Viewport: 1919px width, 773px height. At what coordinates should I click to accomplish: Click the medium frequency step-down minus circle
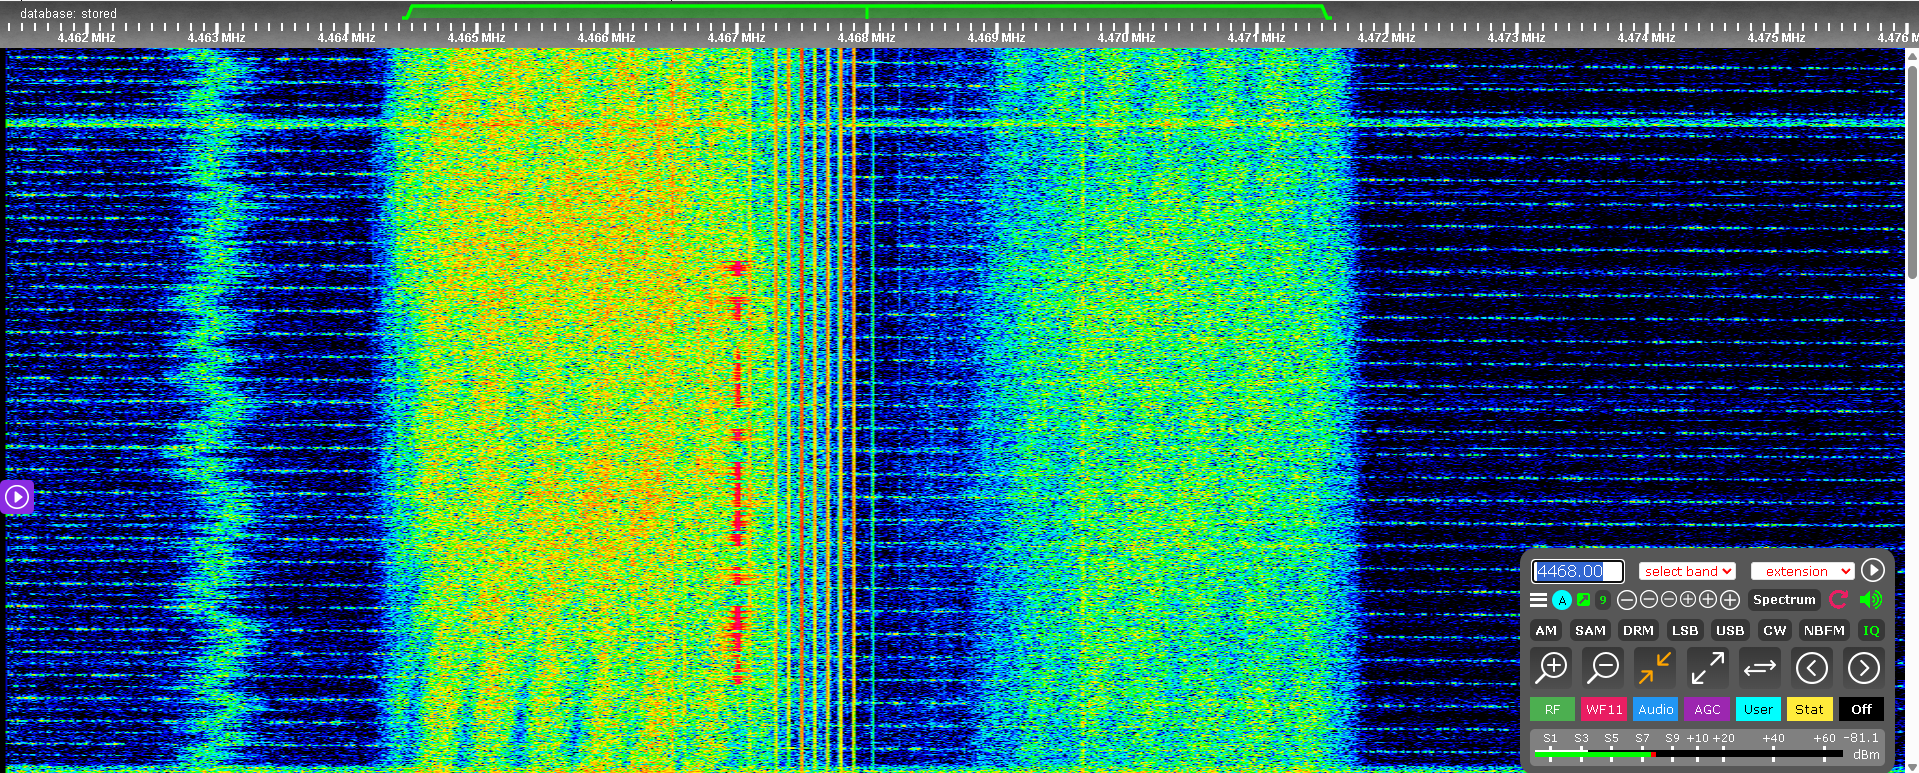click(x=1649, y=599)
